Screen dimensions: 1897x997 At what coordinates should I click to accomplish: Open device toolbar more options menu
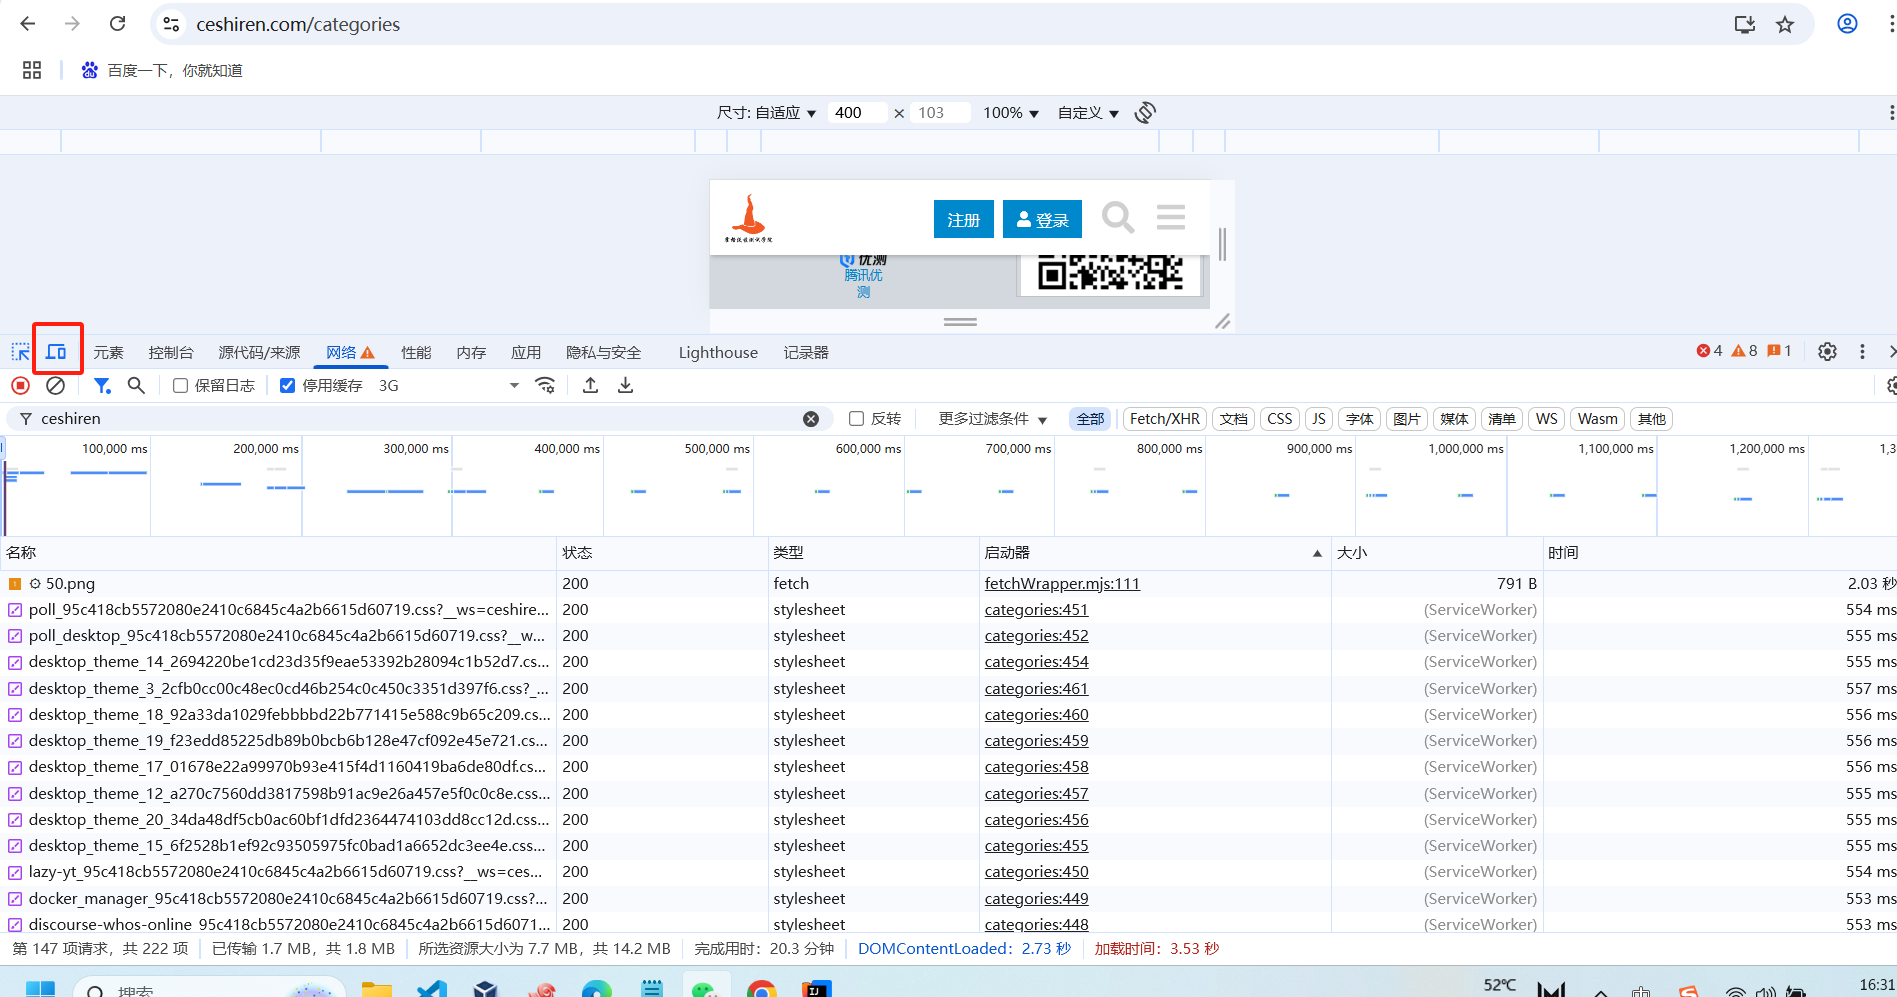point(1890,113)
